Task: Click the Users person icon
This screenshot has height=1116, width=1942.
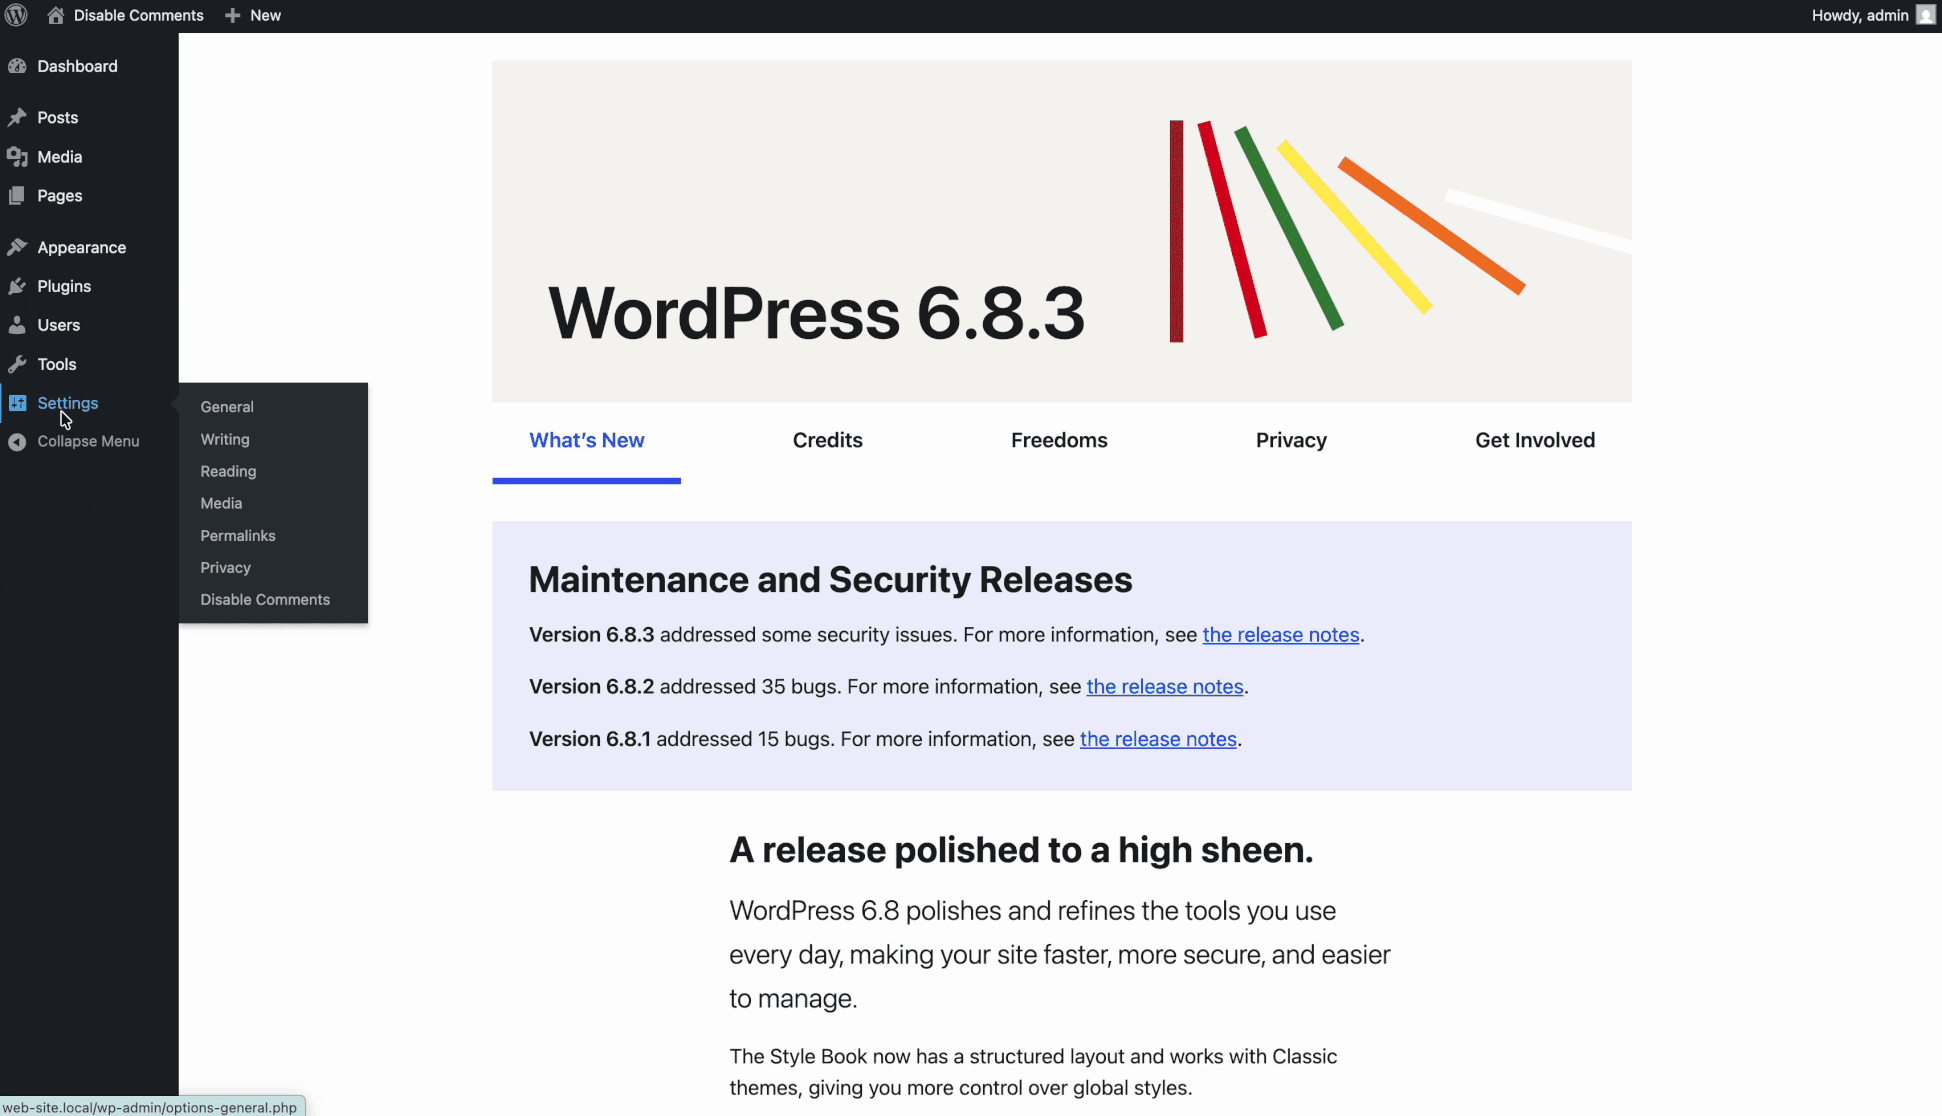Action: pos(17,325)
